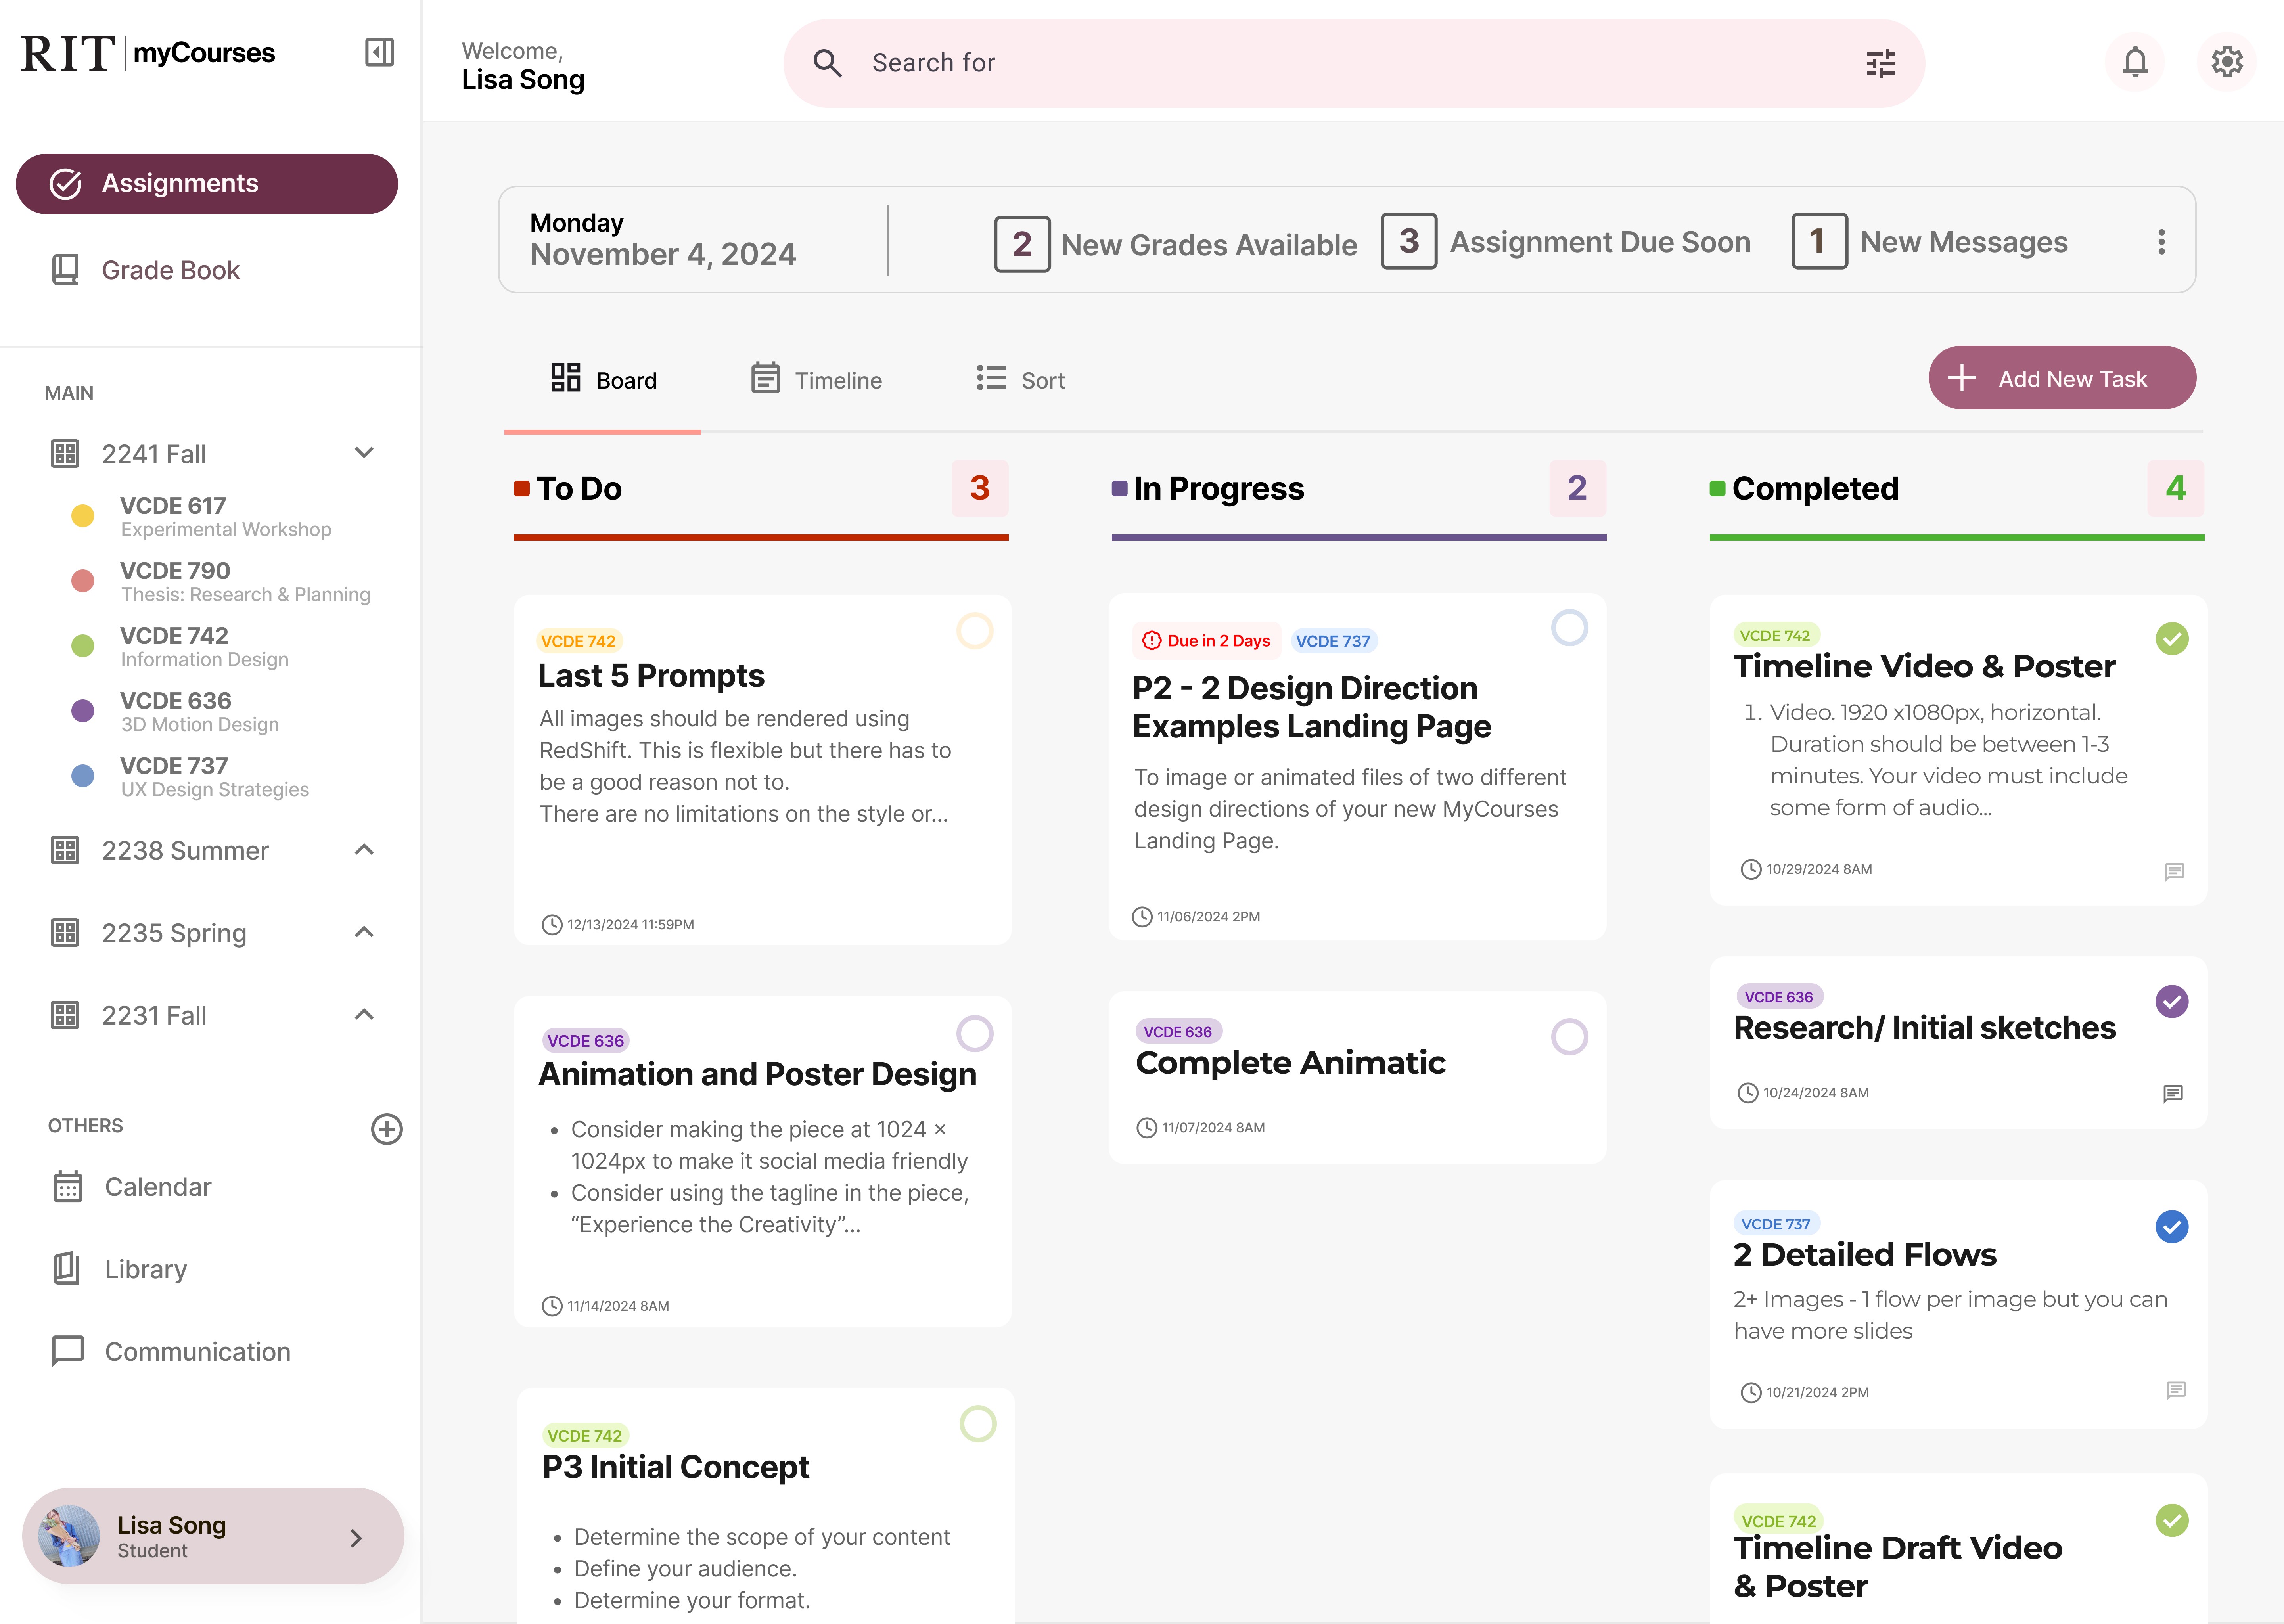Click the Calendar icon in sidebar
Image resolution: width=2284 pixels, height=1624 pixels.
click(x=68, y=1187)
